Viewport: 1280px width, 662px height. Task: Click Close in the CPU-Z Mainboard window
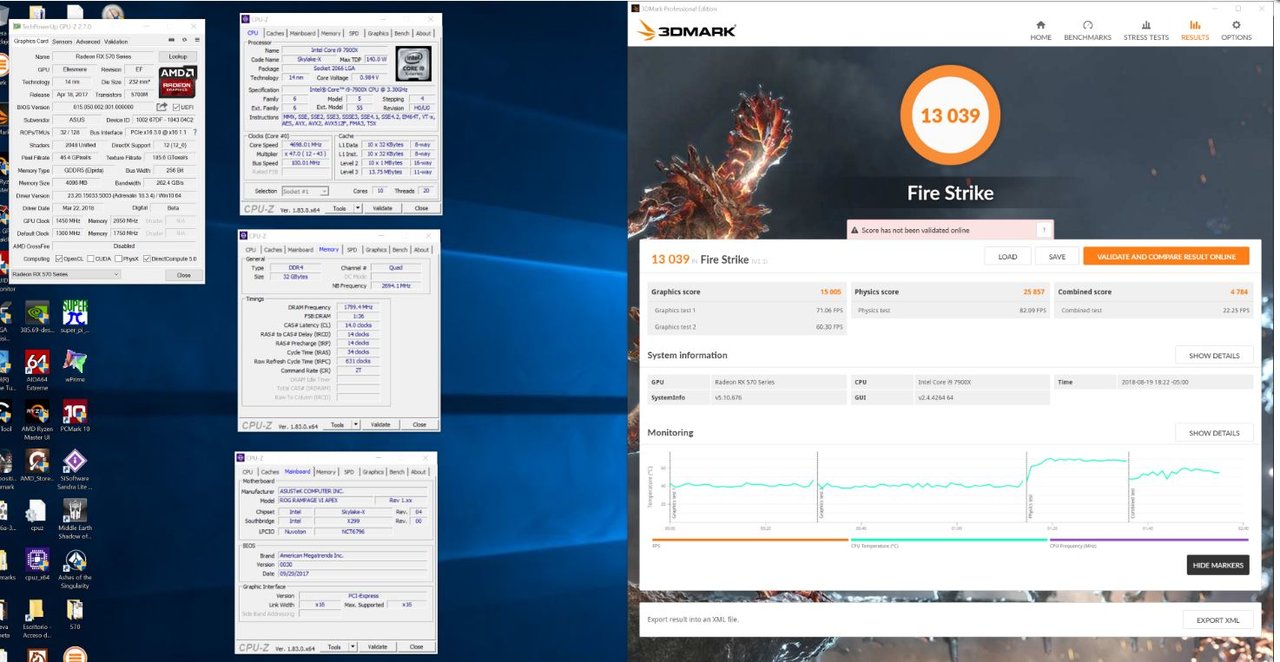416,647
